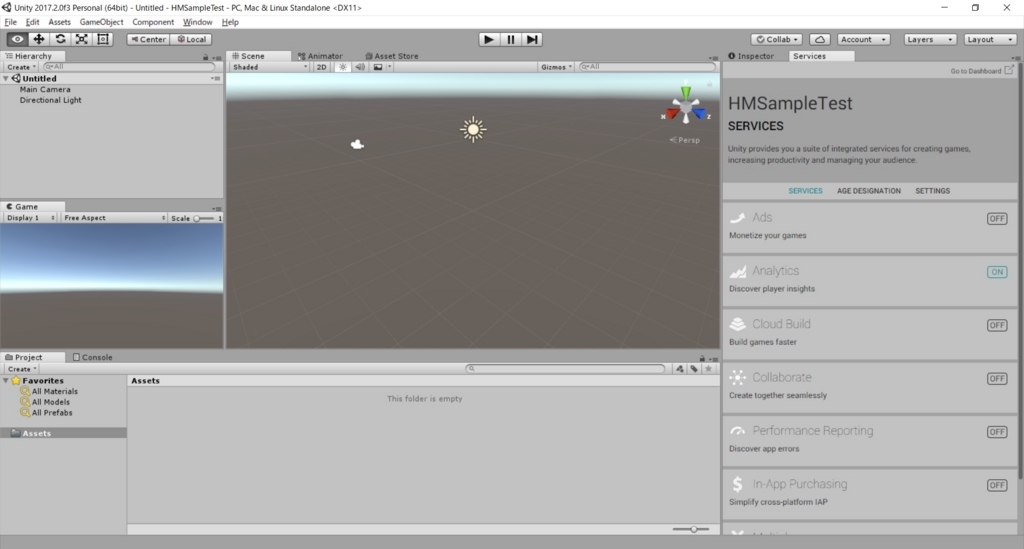Switch to the Inspector tab

point(751,56)
